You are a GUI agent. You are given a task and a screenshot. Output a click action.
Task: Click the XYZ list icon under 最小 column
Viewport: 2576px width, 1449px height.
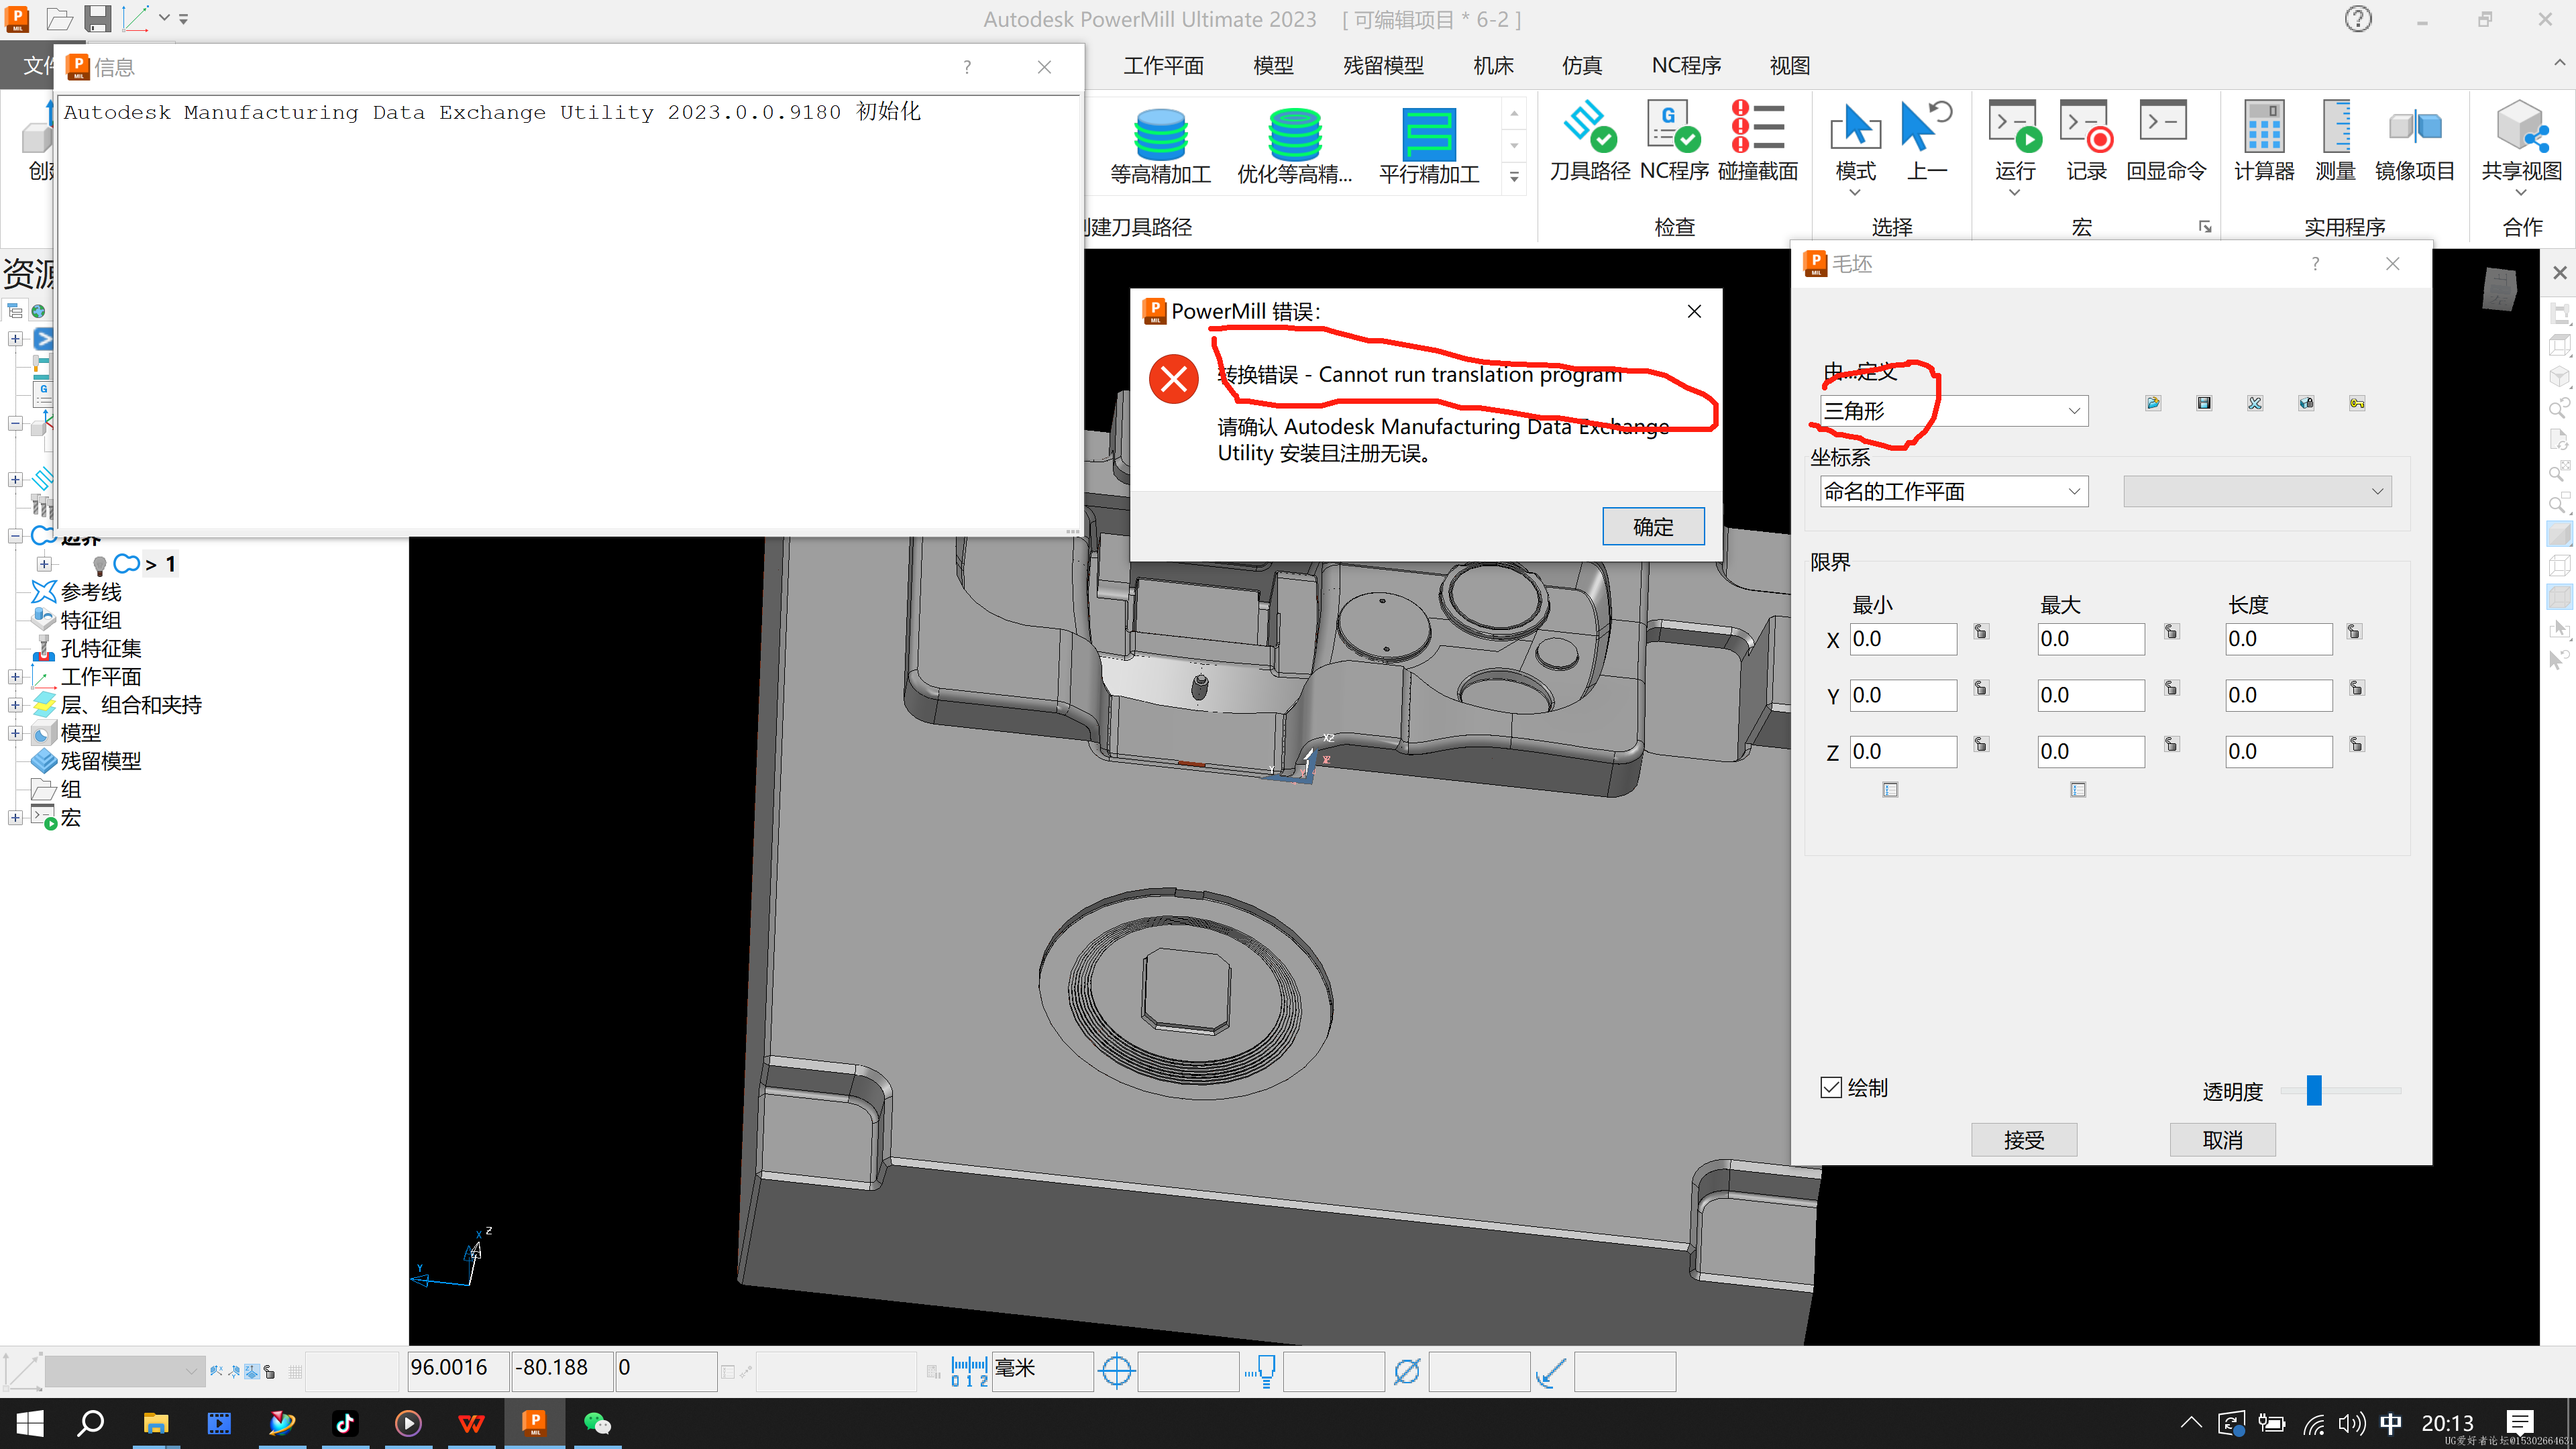coord(1890,790)
